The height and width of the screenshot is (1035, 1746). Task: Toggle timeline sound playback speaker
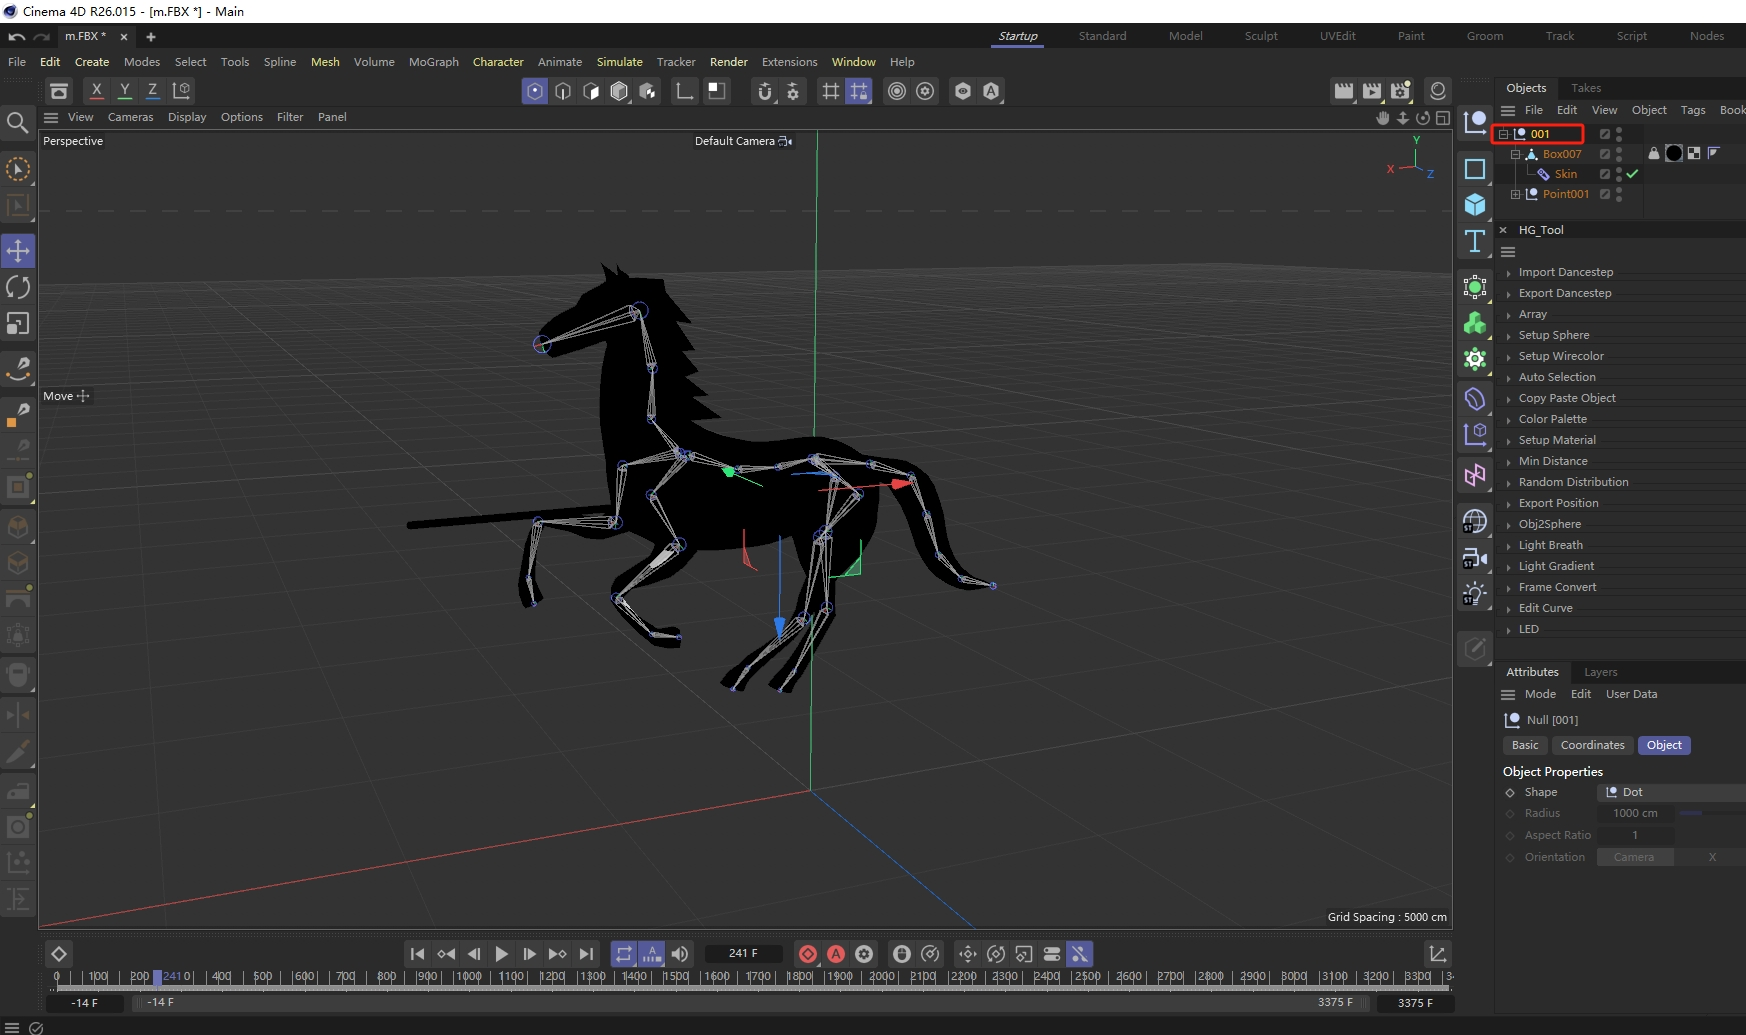680,954
